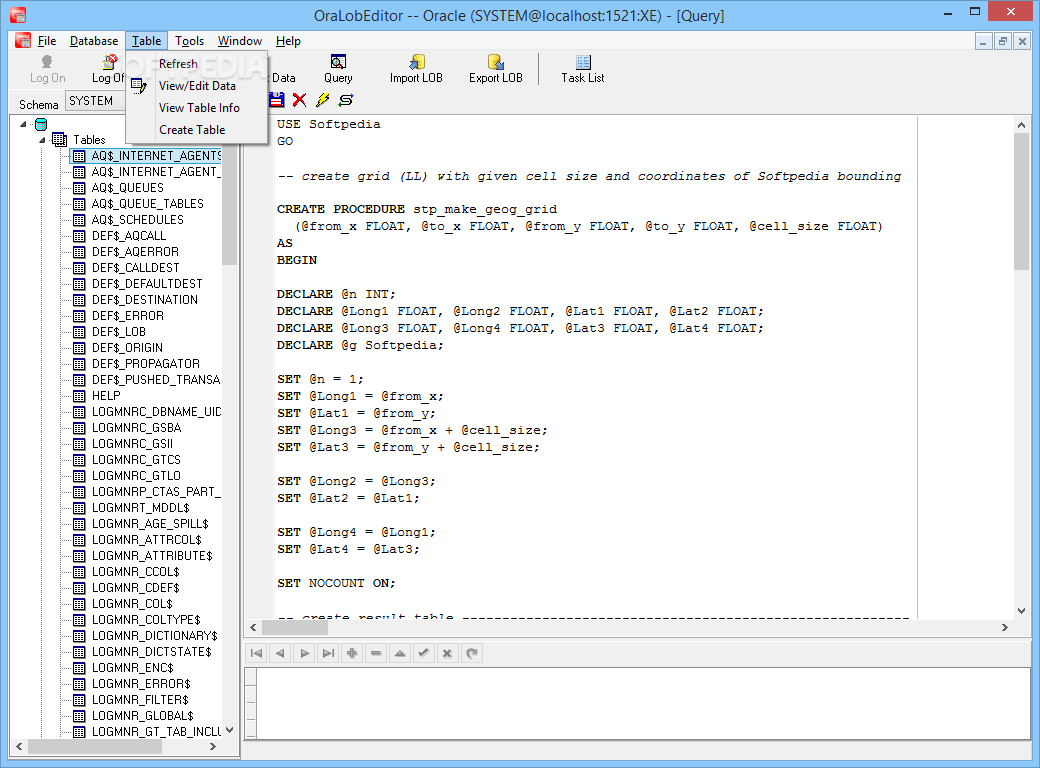Collapse the database root node

(23, 124)
